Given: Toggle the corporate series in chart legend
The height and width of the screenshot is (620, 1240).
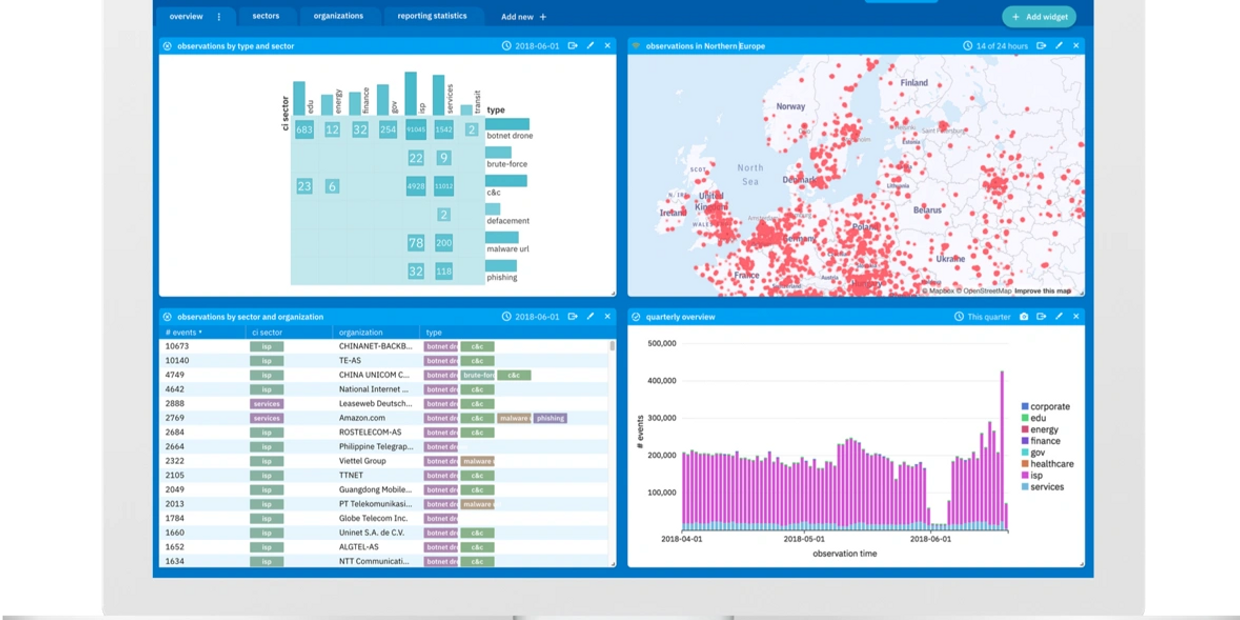Looking at the screenshot, I should 1045,407.
